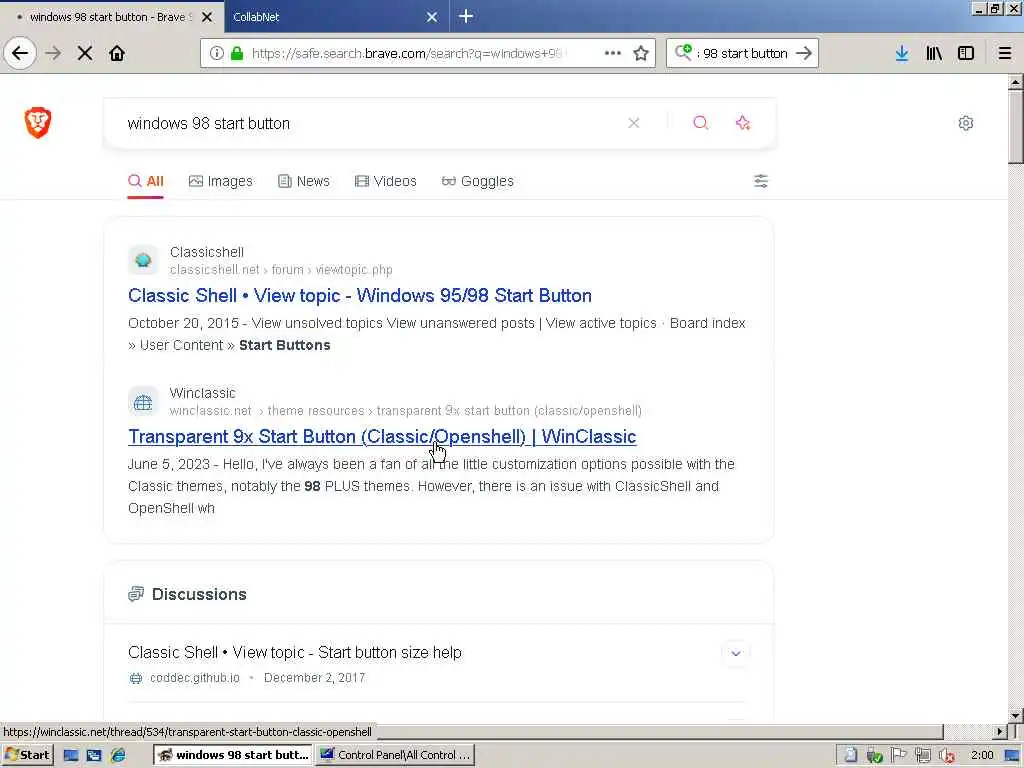Switch to Control Panel taskbar window
The height and width of the screenshot is (768, 1024).
point(395,755)
